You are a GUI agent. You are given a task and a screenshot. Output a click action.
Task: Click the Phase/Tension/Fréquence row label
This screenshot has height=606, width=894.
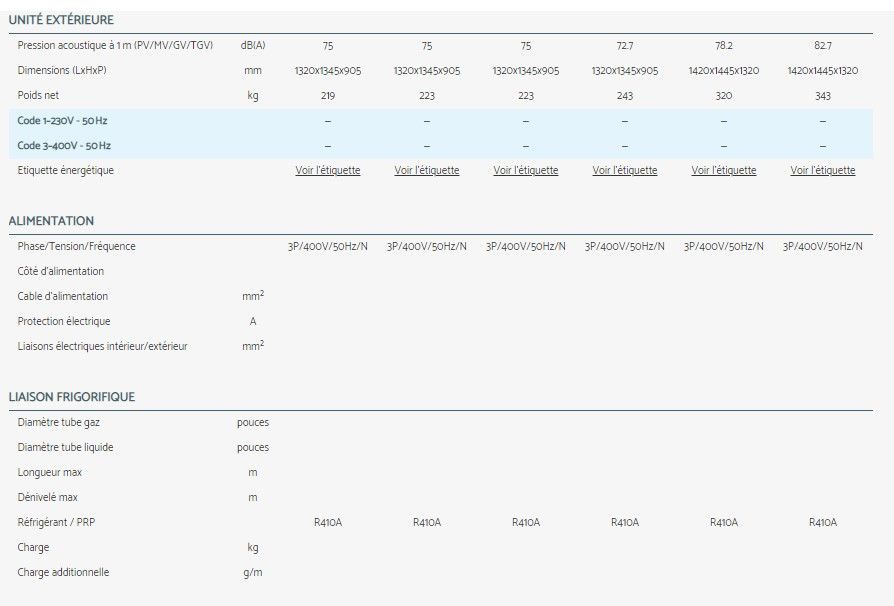76,246
